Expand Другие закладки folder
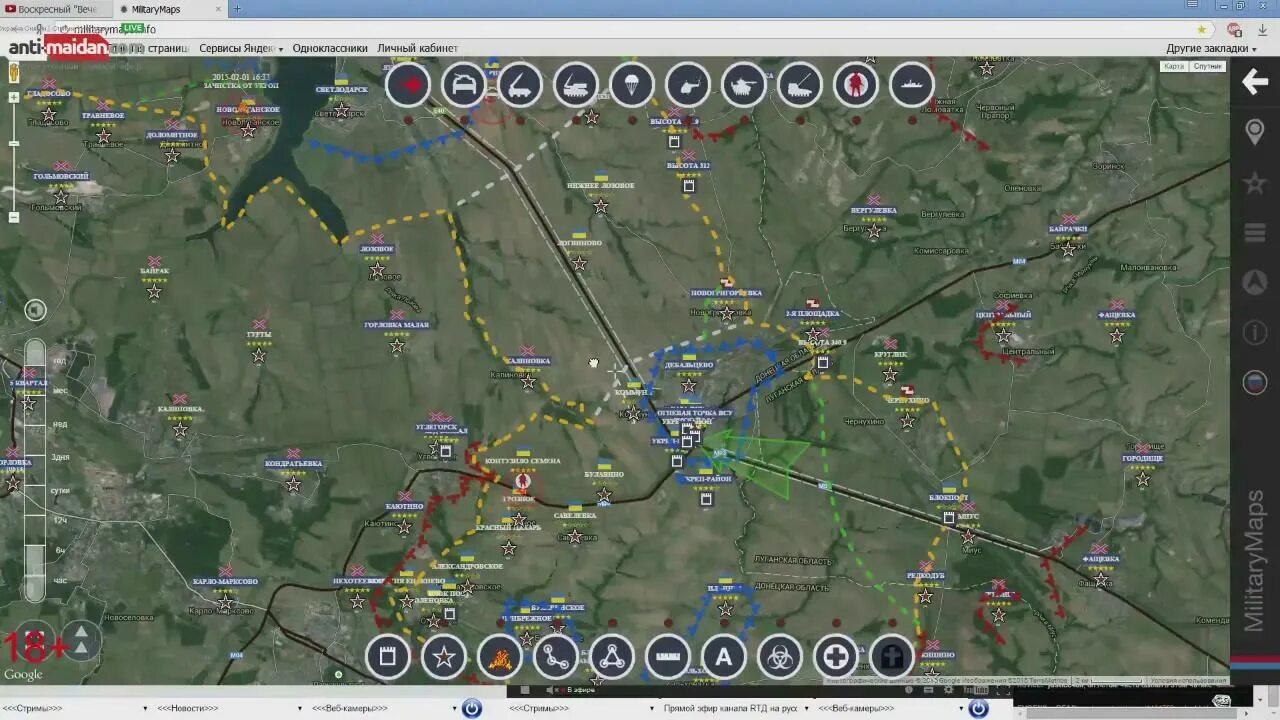The height and width of the screenshot is (720, 1280). 1211,48
